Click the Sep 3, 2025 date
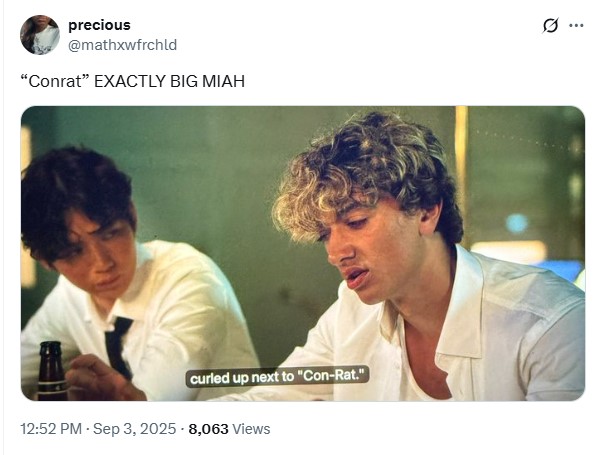Viewport: 597px width, 455px height. pyautogui.click(x=134, y=429)
